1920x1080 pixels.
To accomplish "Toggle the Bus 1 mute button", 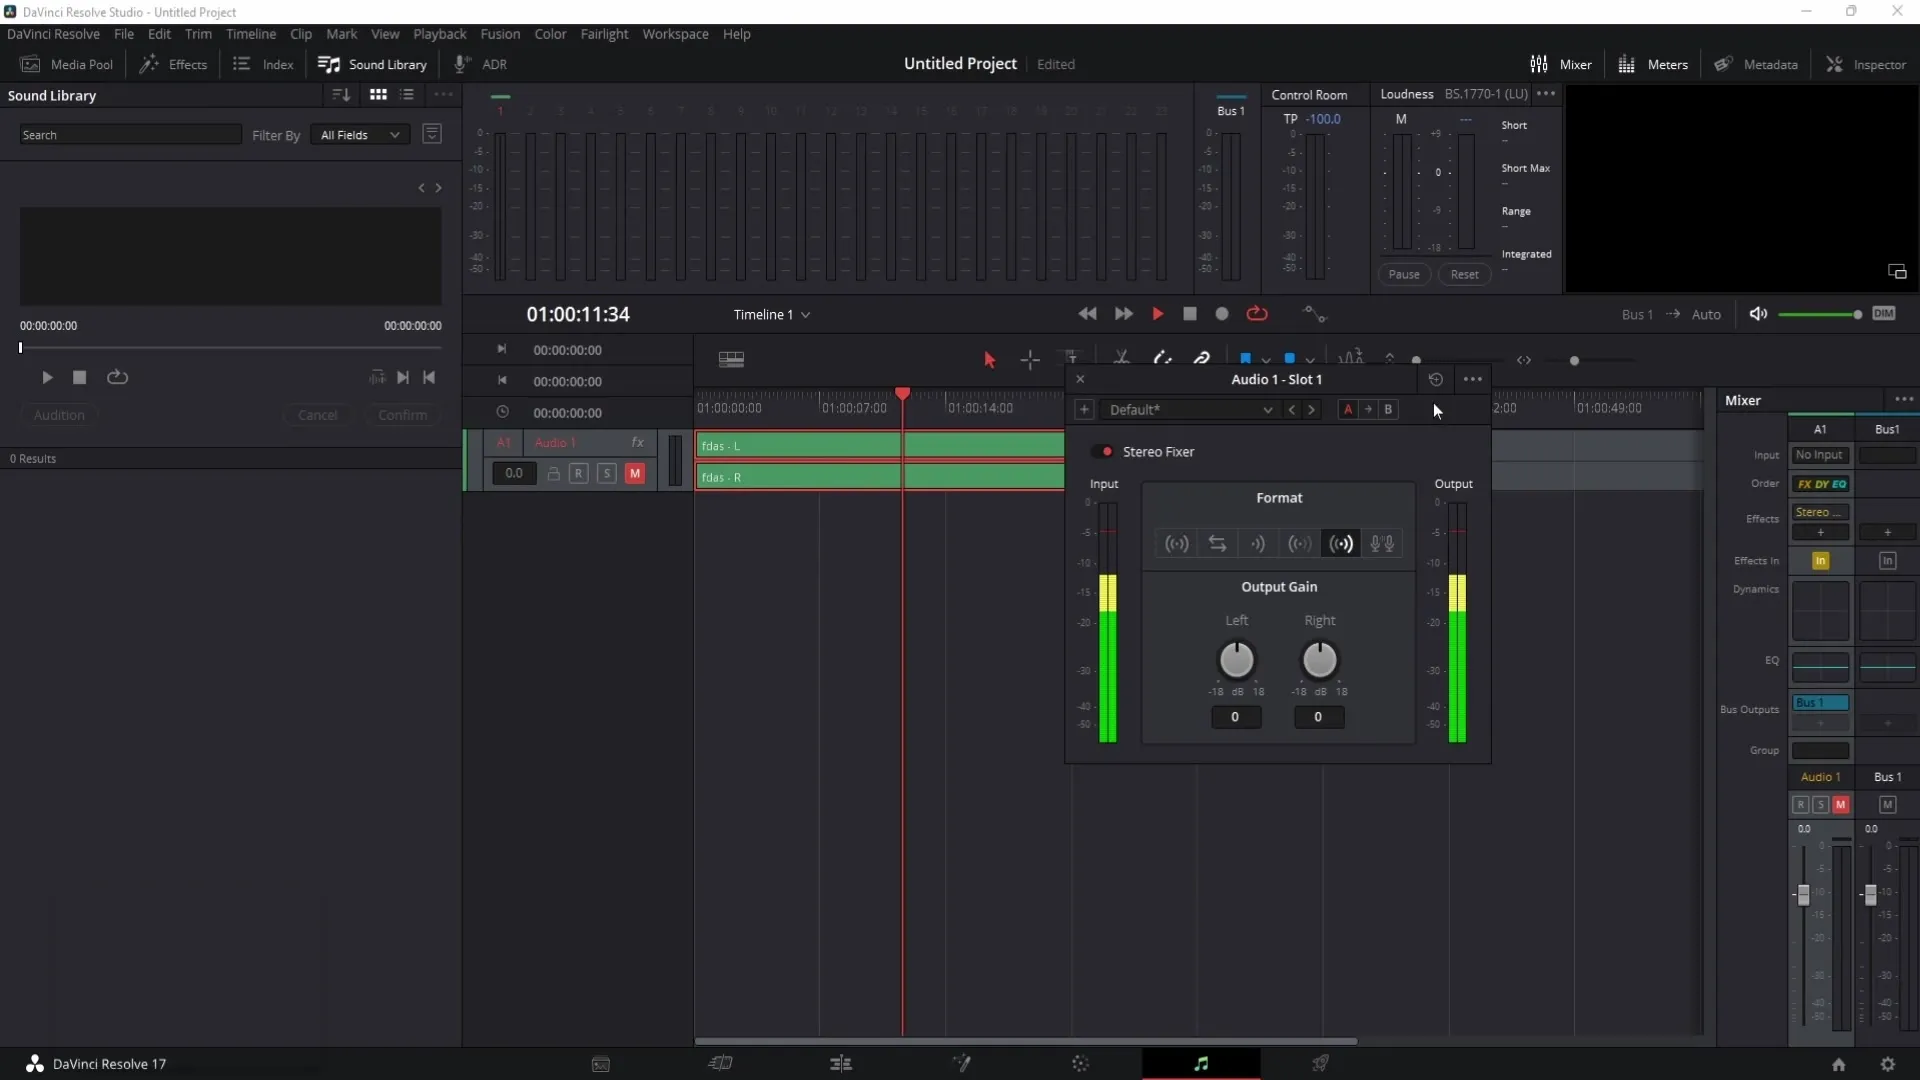I will (x=1888, y=804).
